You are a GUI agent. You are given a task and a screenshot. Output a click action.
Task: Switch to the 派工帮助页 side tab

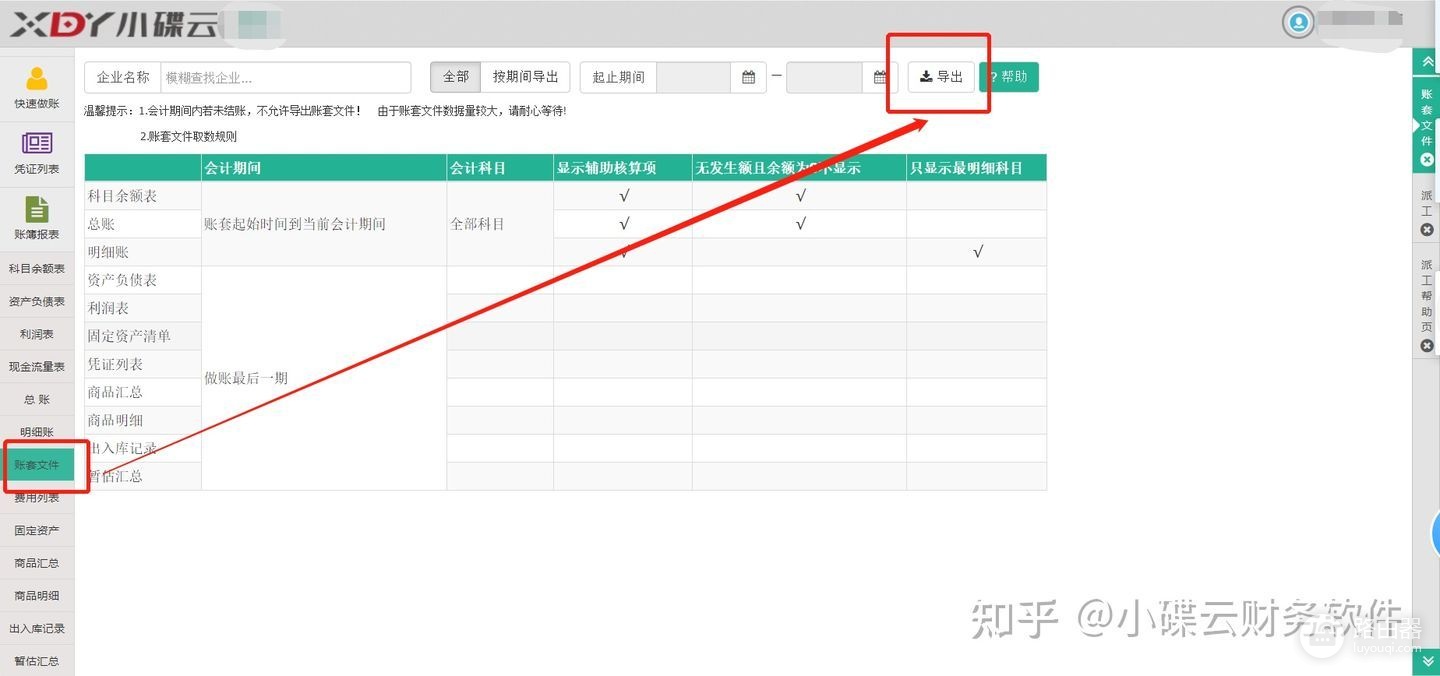pos(1427,297)
